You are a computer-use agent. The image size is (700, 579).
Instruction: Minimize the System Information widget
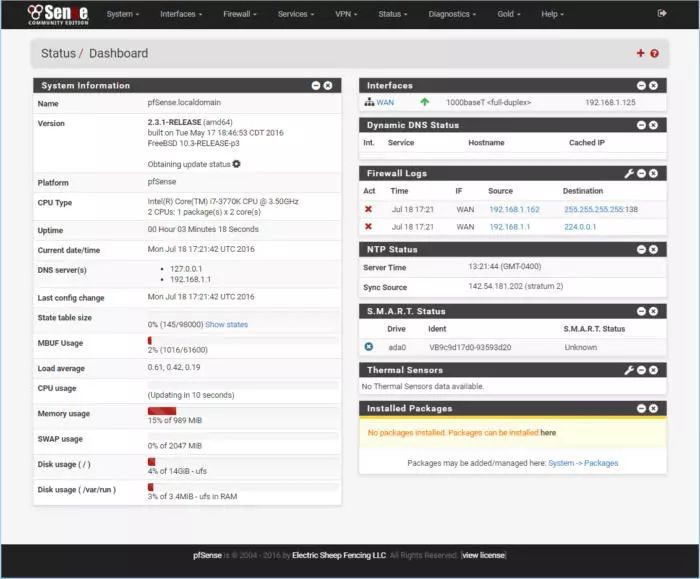316,85
